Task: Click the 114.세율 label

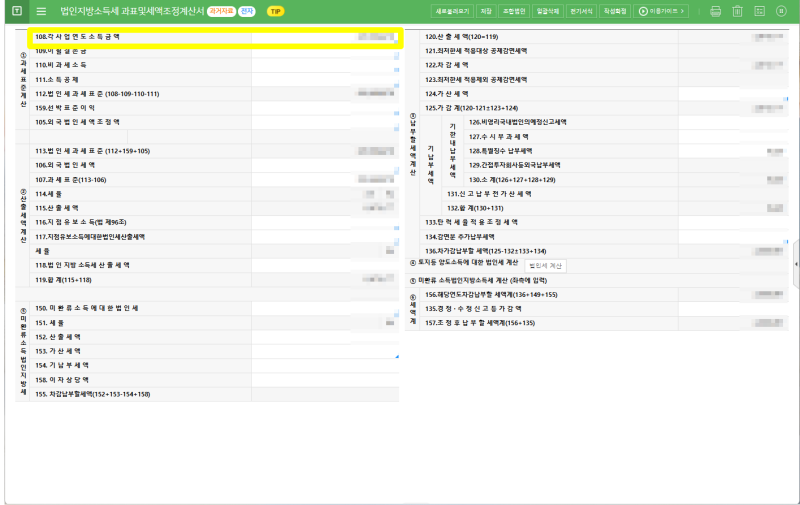Action: (48, 194)
